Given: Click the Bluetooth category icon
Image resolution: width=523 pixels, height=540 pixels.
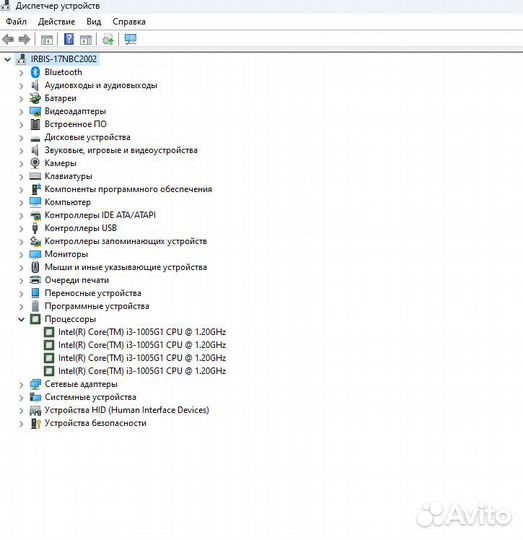Looking at the screenshot, I should tap(35, 72).
